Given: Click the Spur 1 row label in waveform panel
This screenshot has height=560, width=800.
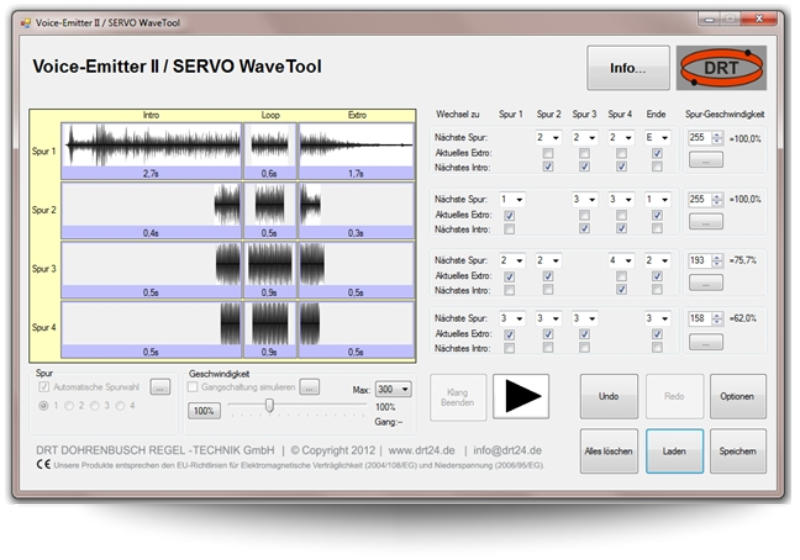Looking at the screenshot, I should (x=44, y=151).
